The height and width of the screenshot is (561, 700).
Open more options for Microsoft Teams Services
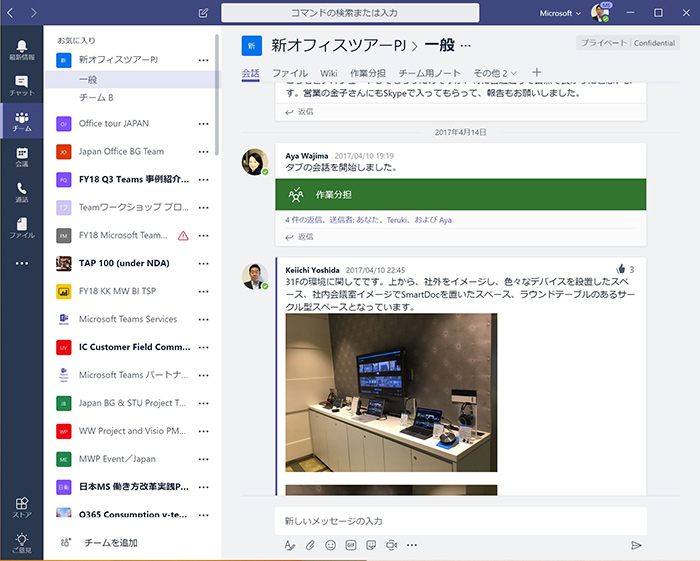pos(204,319)
